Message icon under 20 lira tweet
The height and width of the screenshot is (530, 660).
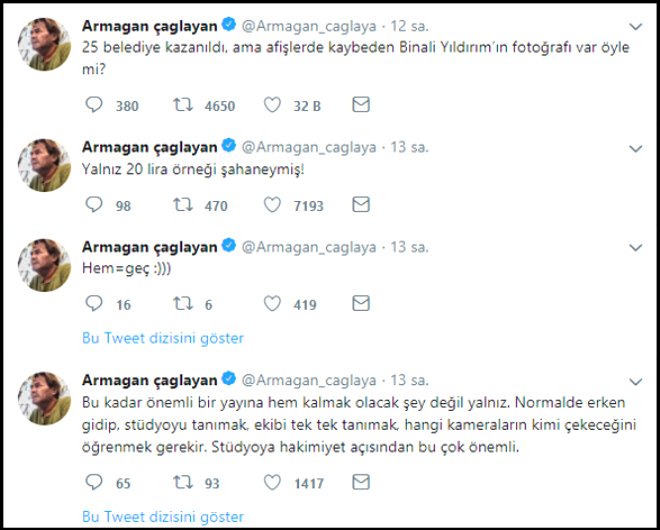click(x=361, y=204)
